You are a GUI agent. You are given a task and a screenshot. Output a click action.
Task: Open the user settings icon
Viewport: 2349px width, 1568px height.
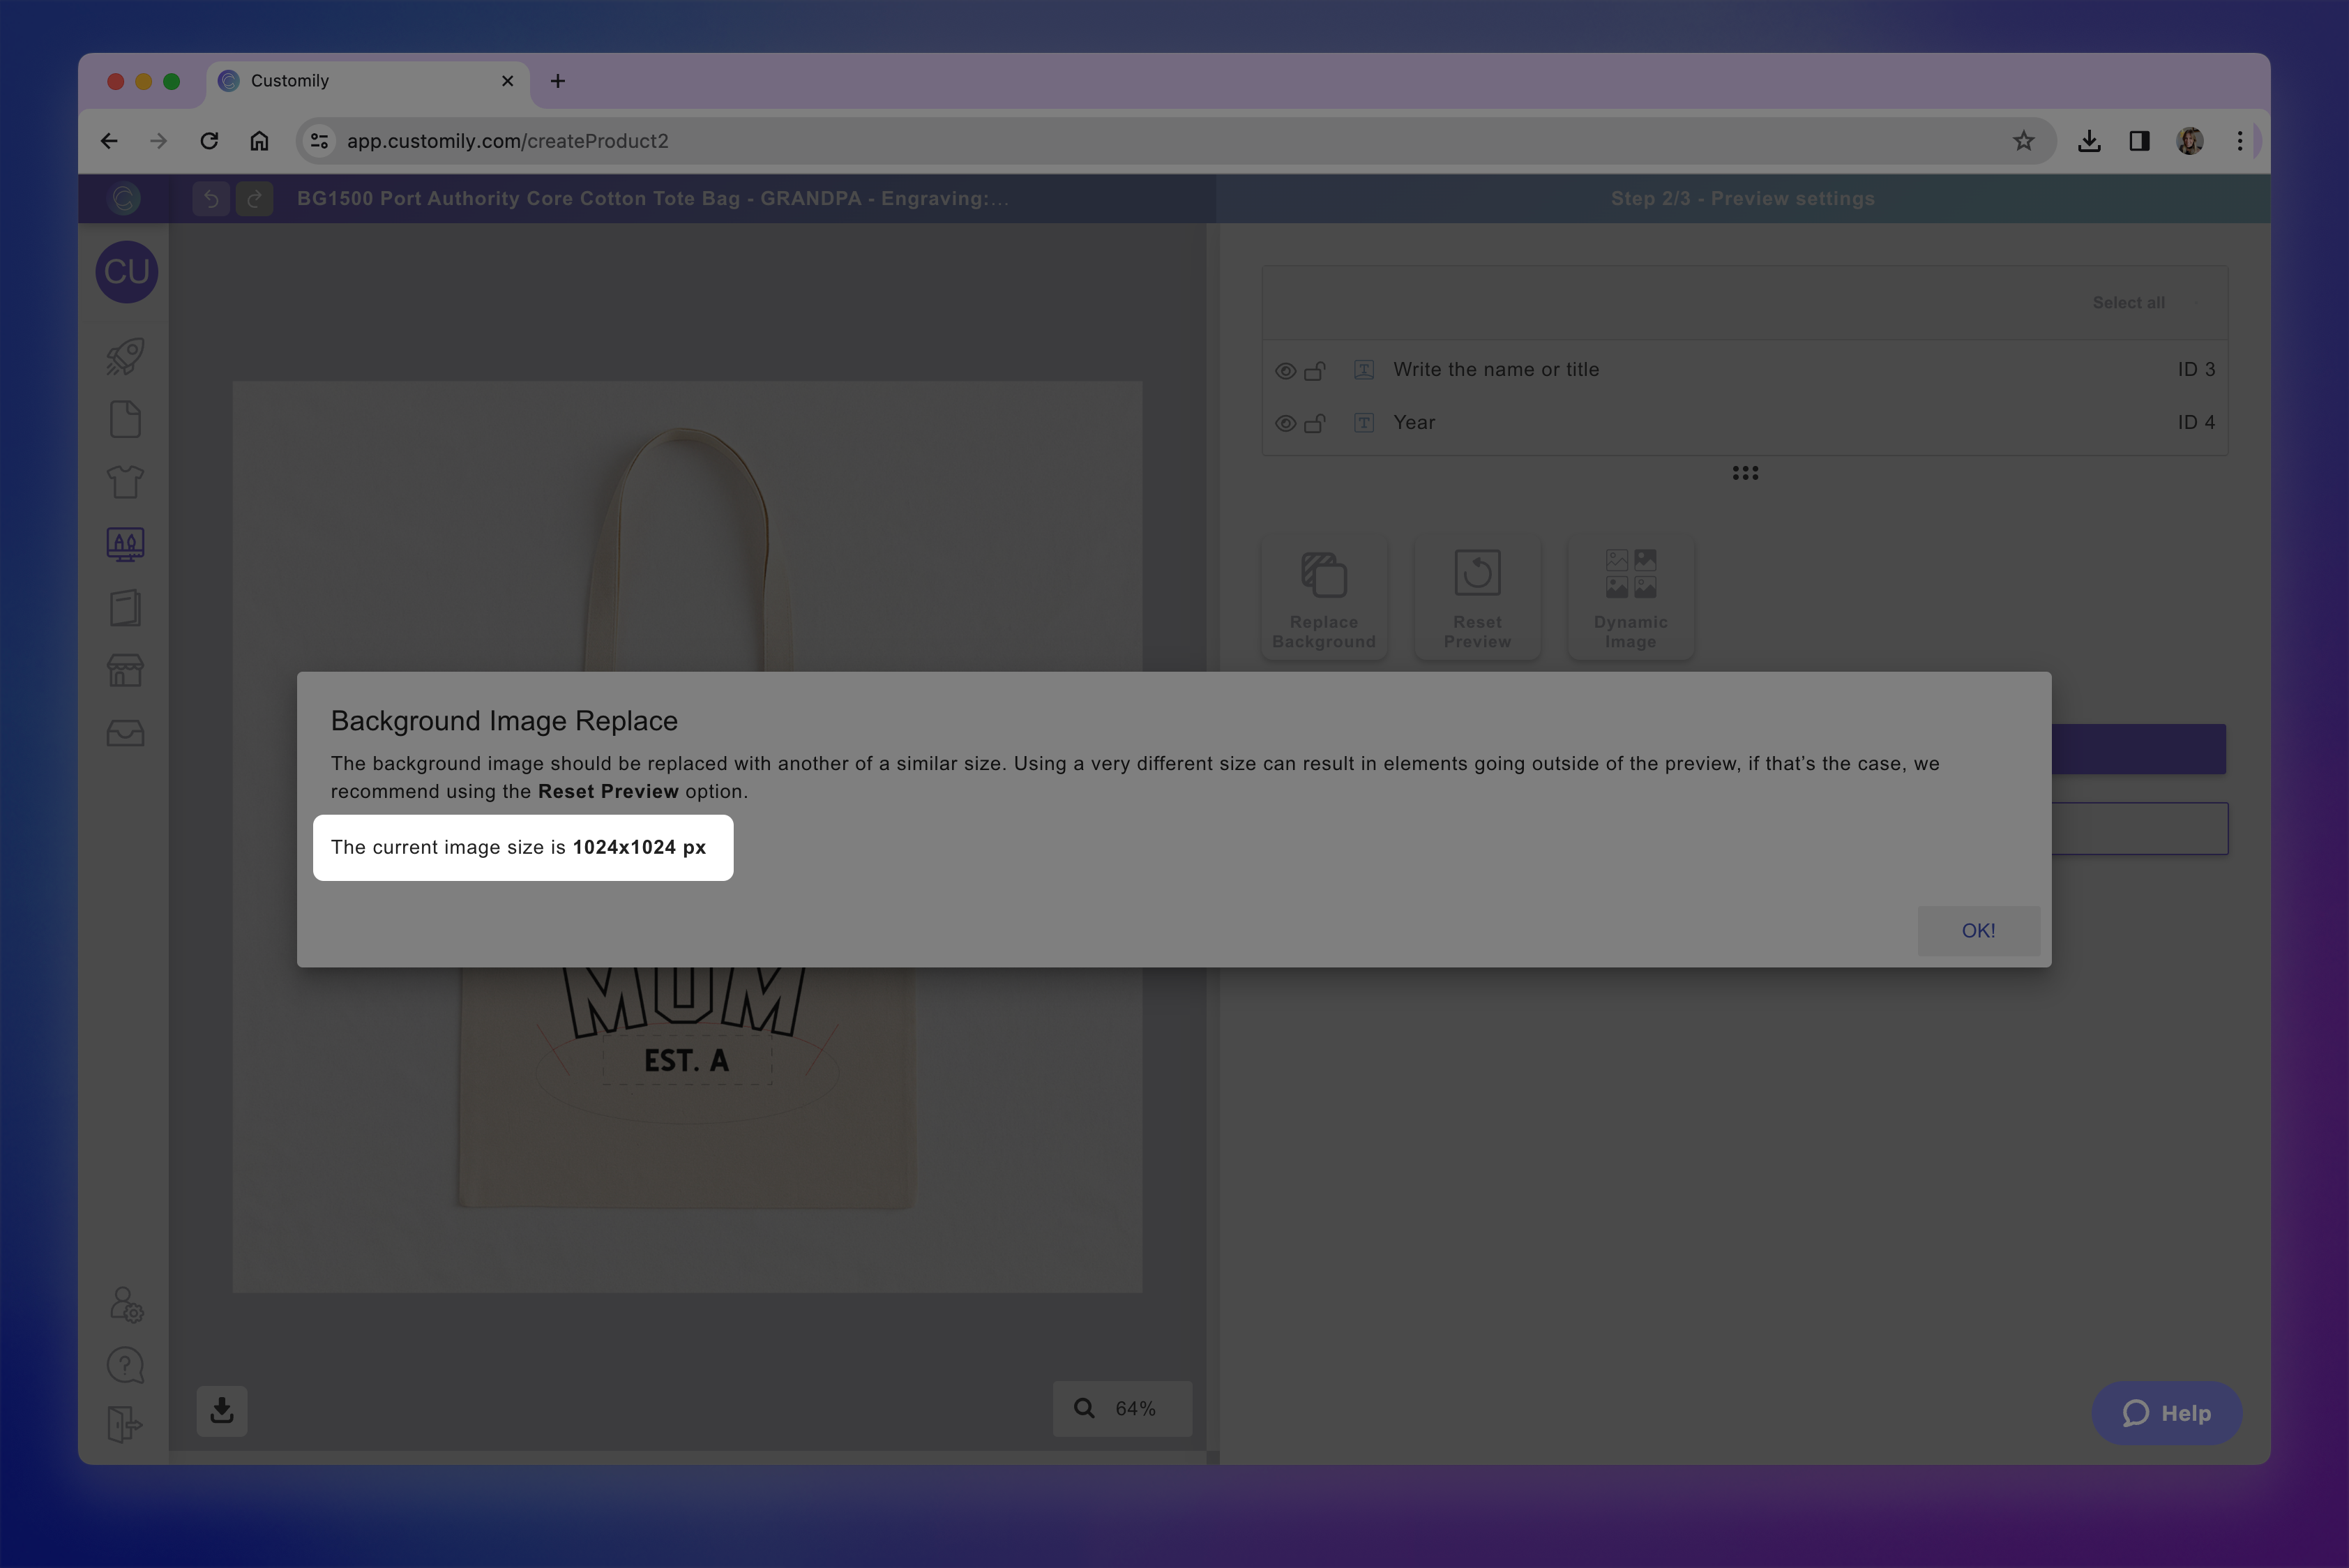126,1304
